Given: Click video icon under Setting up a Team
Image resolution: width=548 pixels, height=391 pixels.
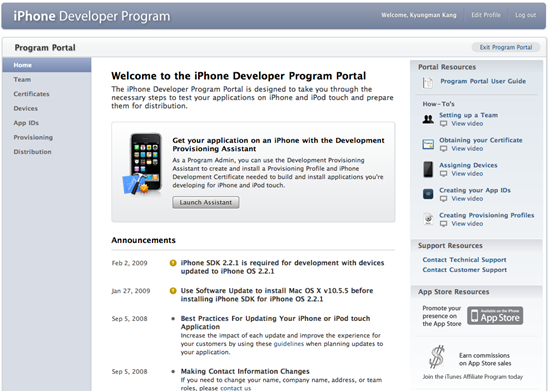Looking at the screenshot, I should [x=443, y=124].
